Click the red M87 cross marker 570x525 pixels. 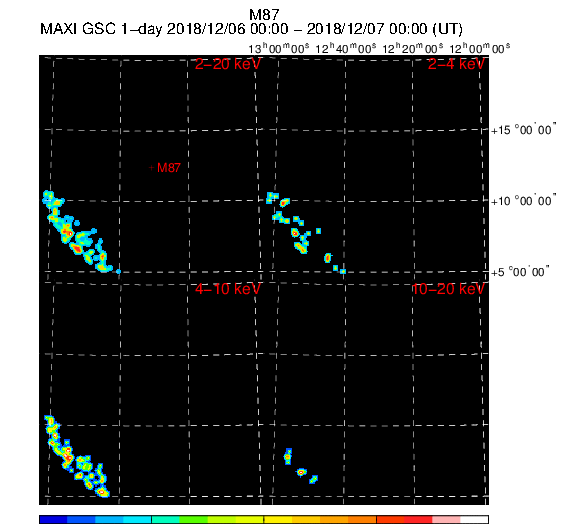point(152,168)
